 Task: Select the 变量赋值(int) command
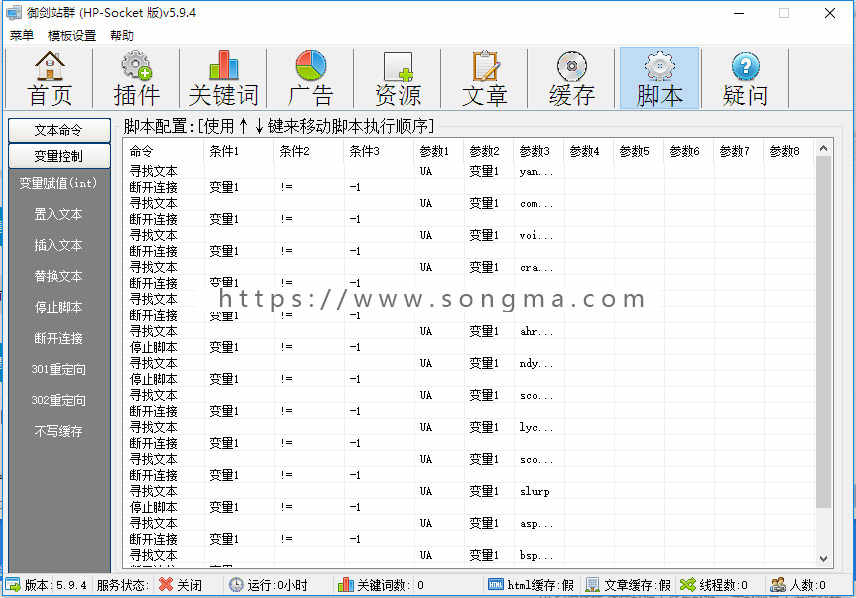[58, 183]
